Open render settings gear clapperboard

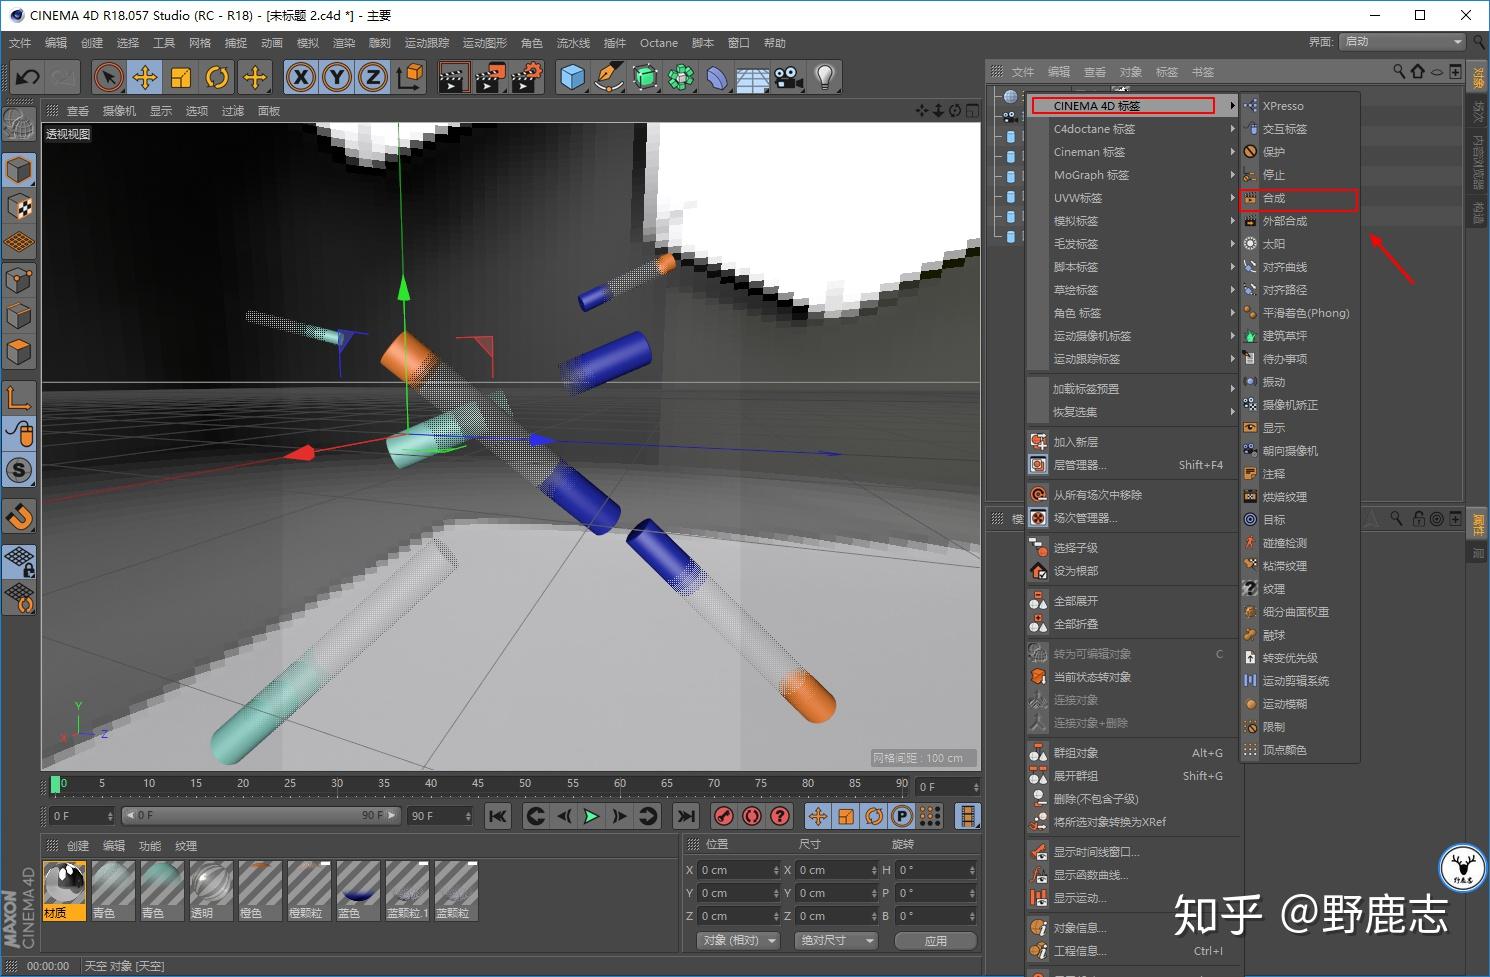(526, 77)
